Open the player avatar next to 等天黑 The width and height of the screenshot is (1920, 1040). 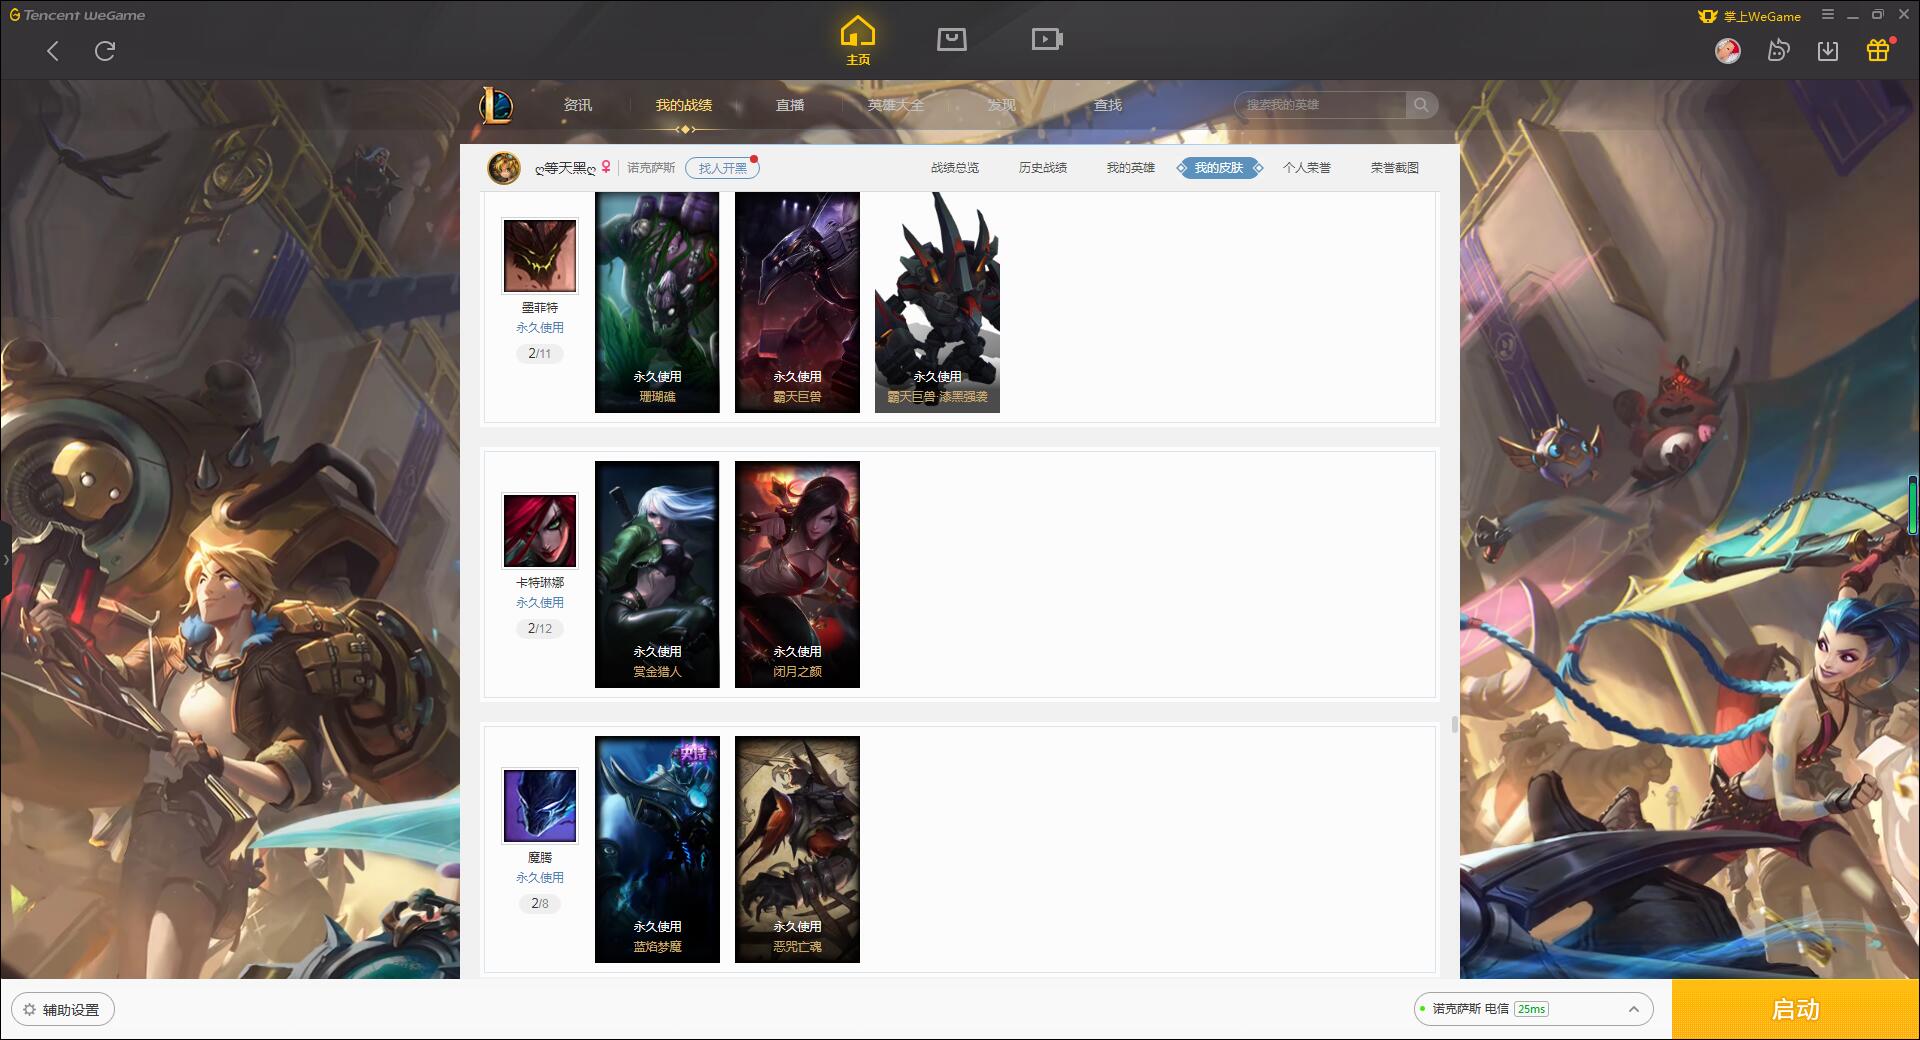(504, 168)
